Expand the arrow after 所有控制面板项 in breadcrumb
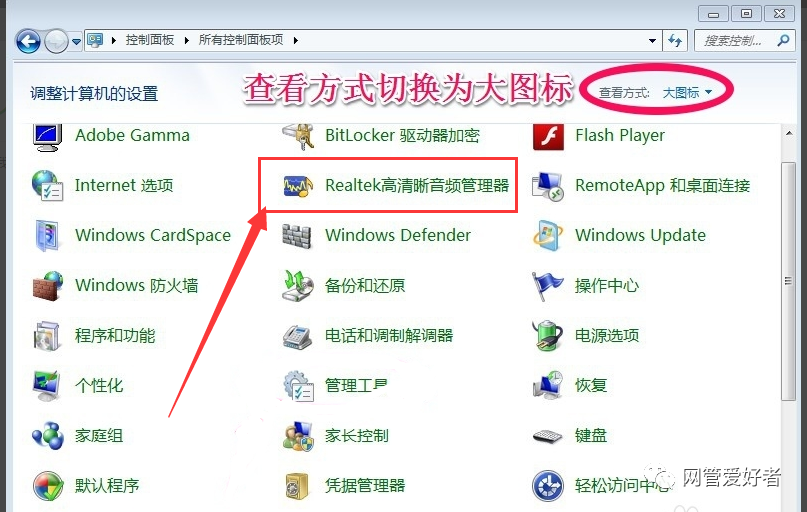Screen dimensions: 807x512 tap(296, 40)
